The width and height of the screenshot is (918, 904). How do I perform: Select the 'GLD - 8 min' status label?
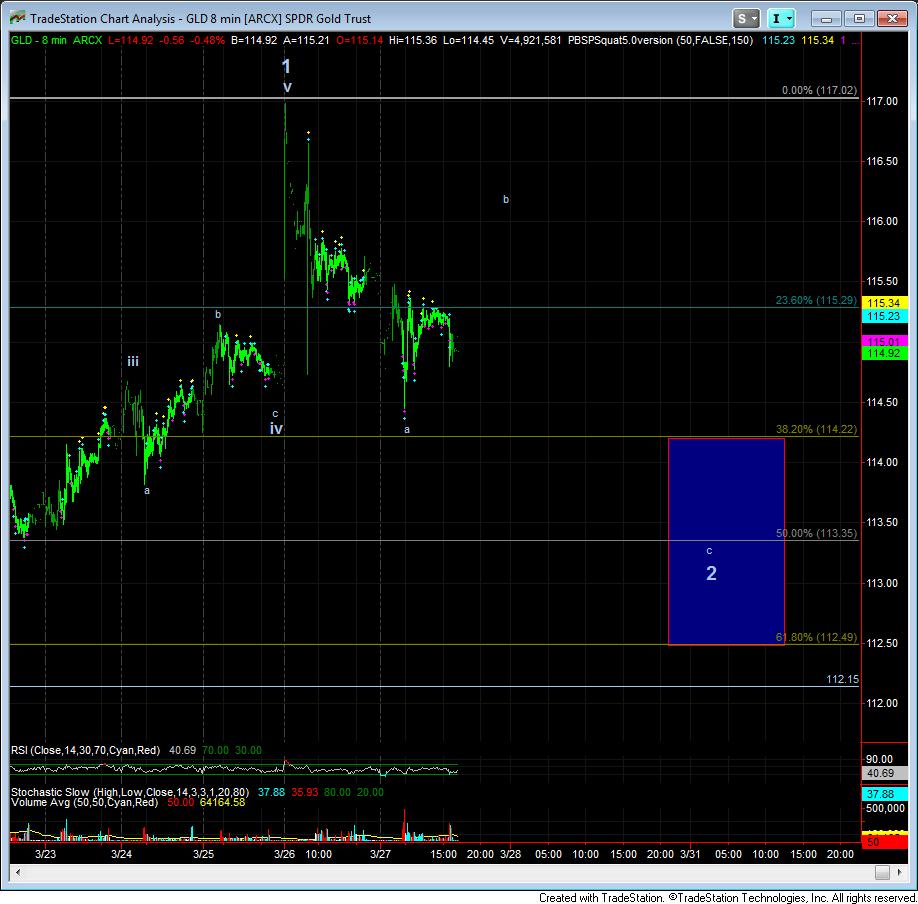pyautogui.click(x=39, y=40)
